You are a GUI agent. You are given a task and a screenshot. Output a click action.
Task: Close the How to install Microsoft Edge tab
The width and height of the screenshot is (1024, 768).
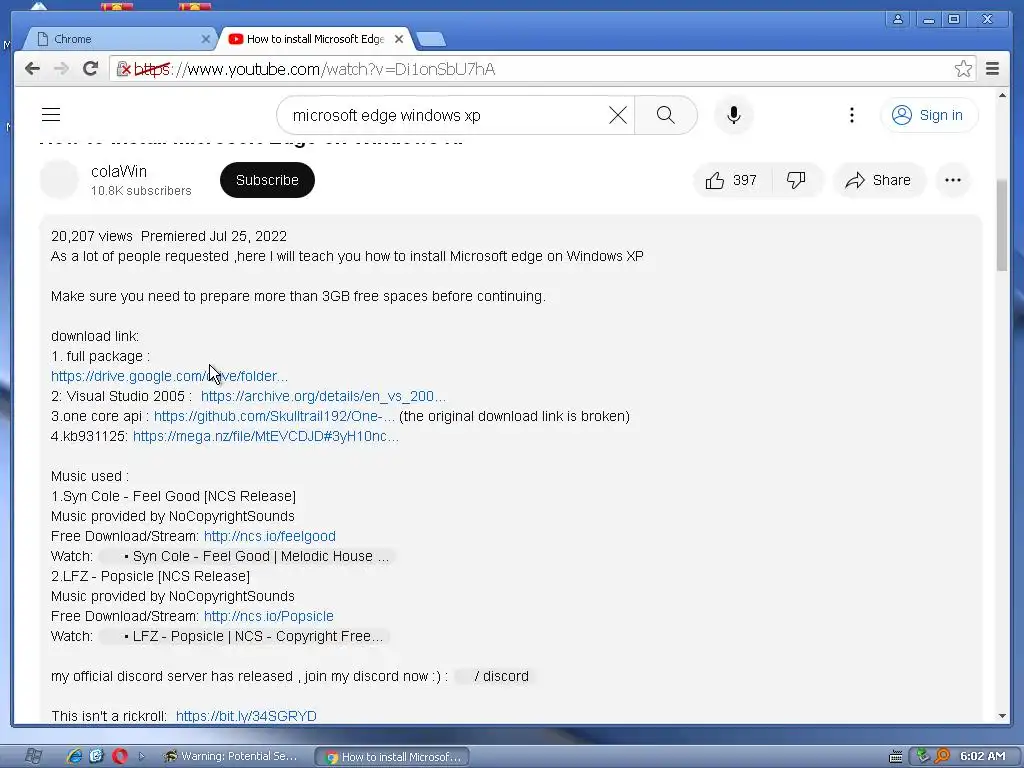coord(399,39)
